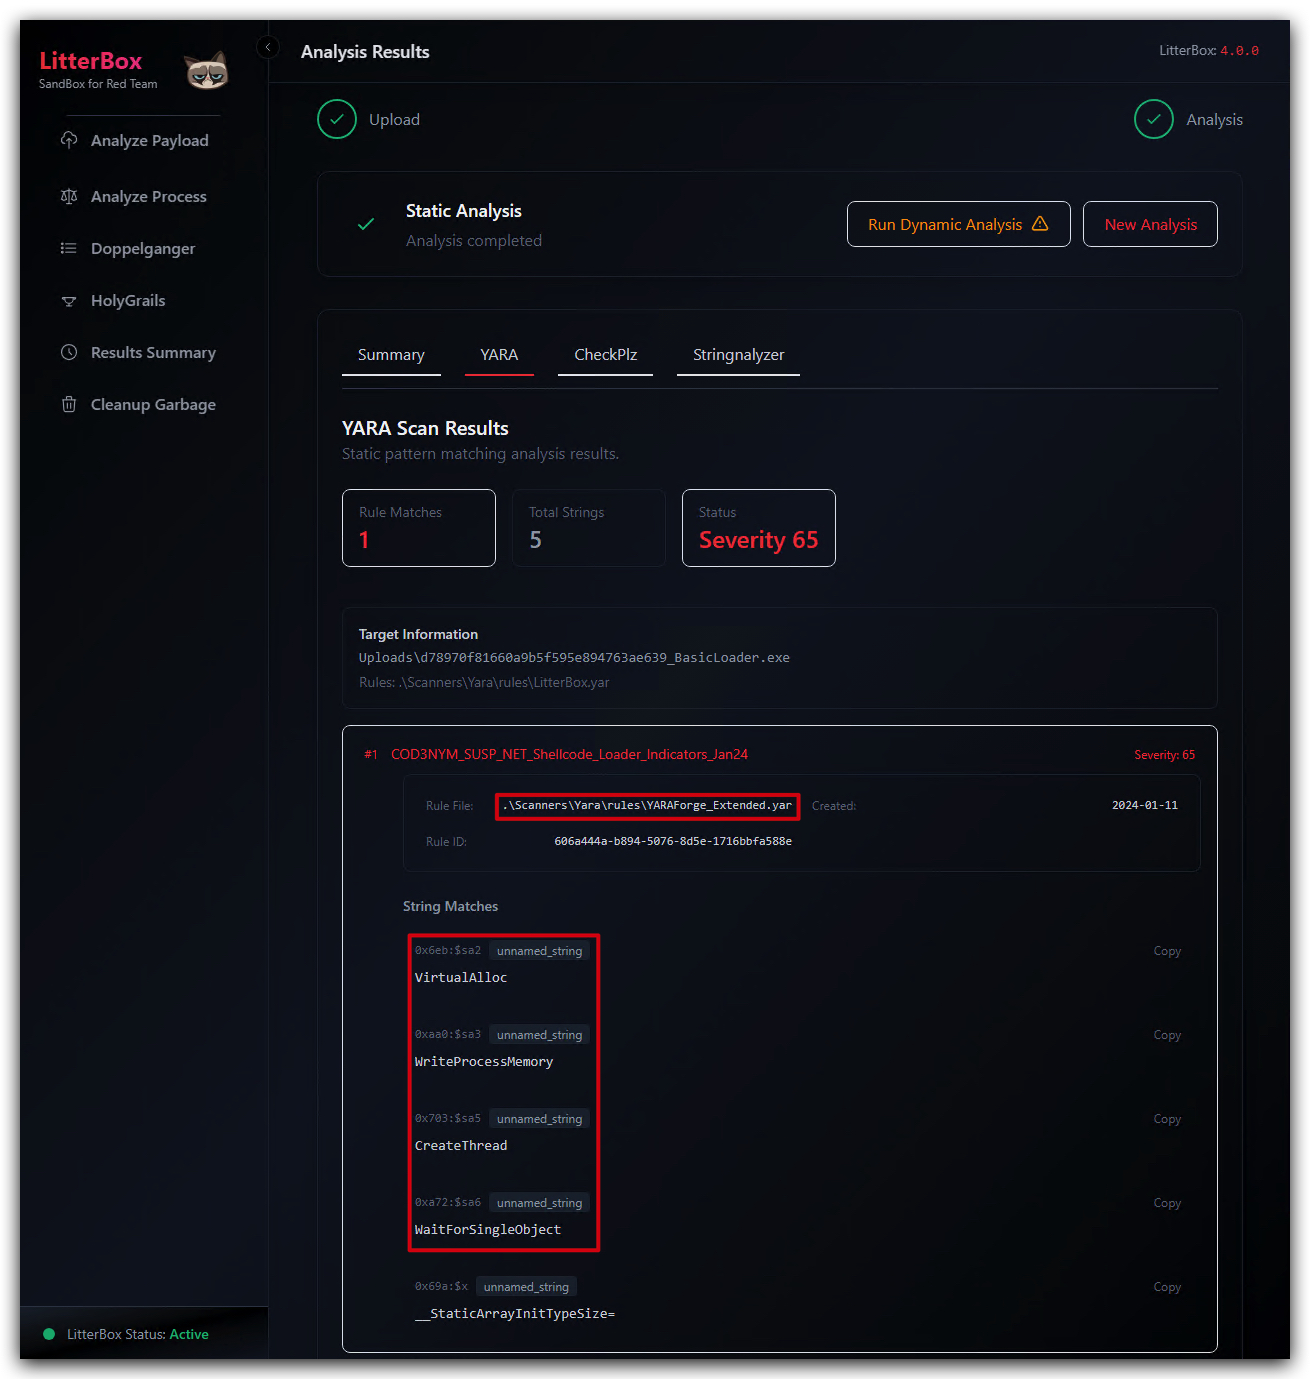Select the Stringnalyzer tab
This screenshot has width=1310, height=1379.
click(x=738, y=355)
